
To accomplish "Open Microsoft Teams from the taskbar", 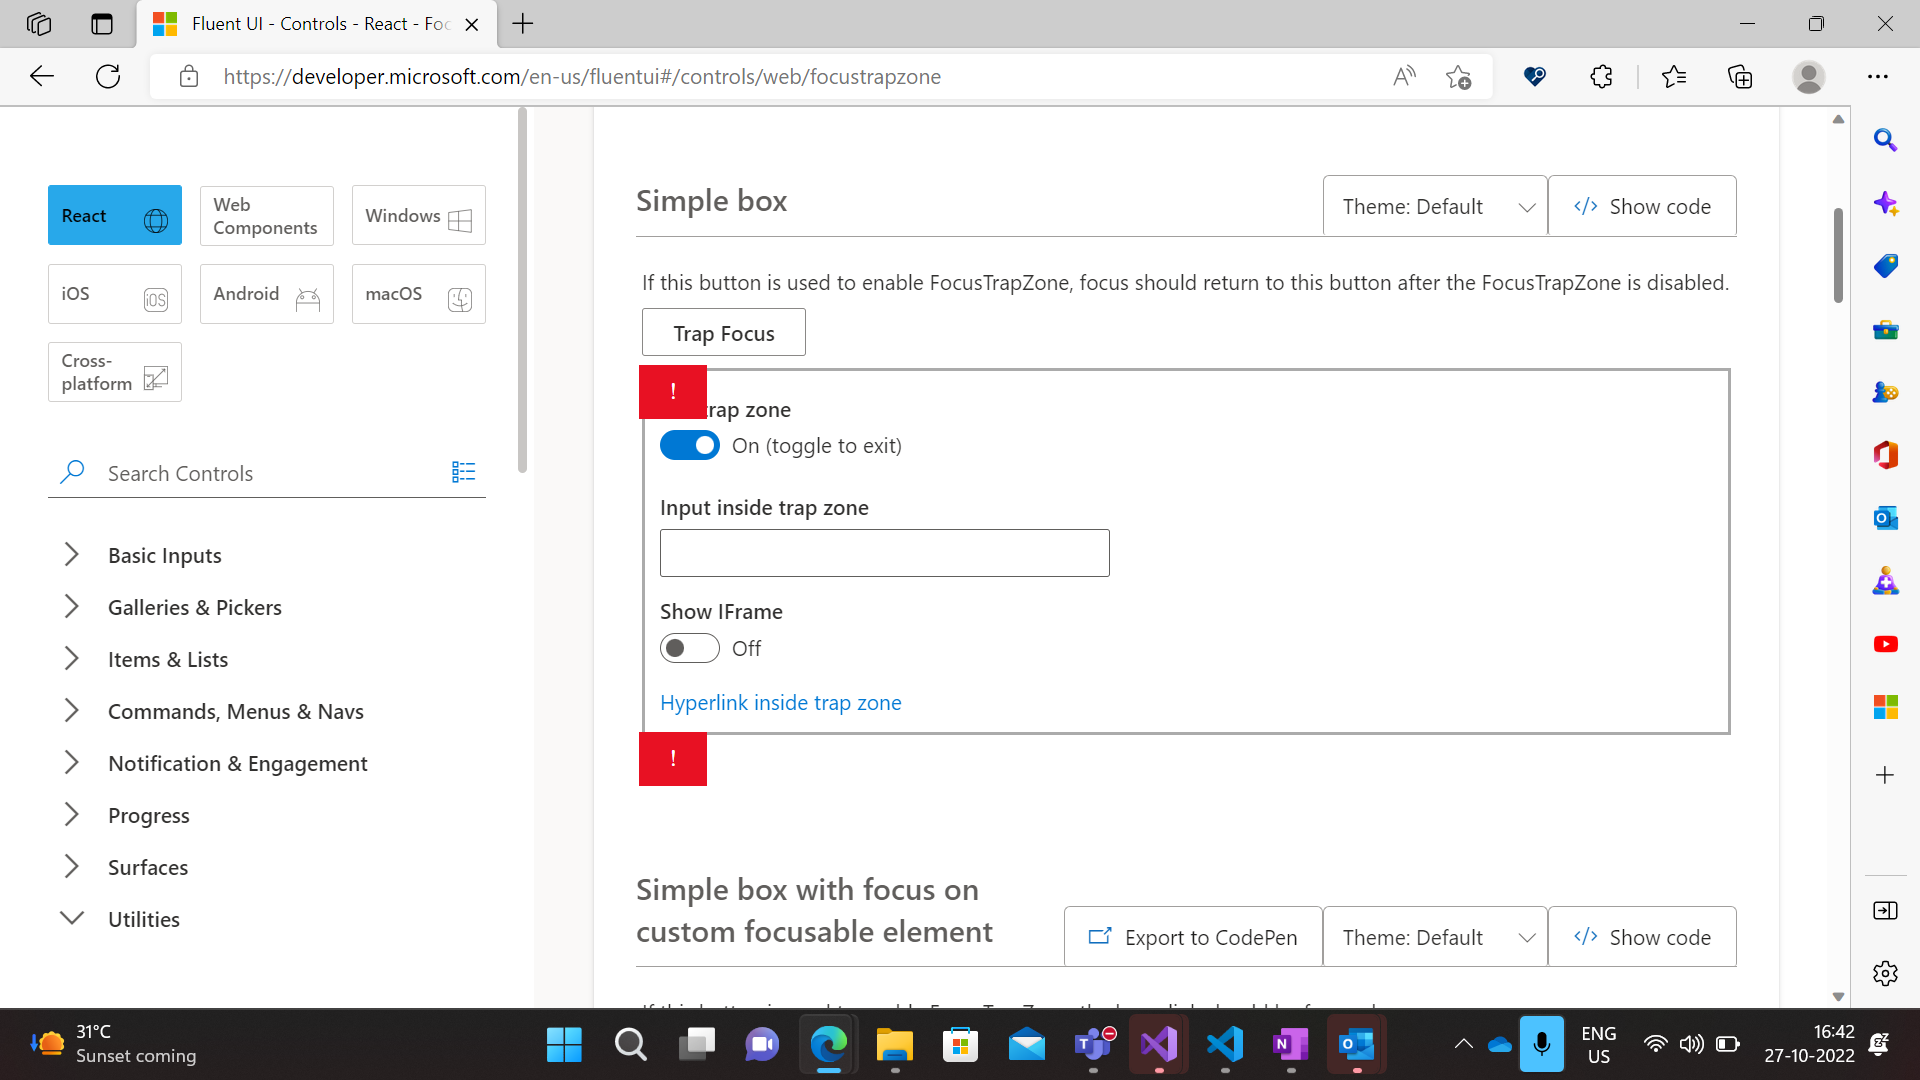I will 1093,1044.
